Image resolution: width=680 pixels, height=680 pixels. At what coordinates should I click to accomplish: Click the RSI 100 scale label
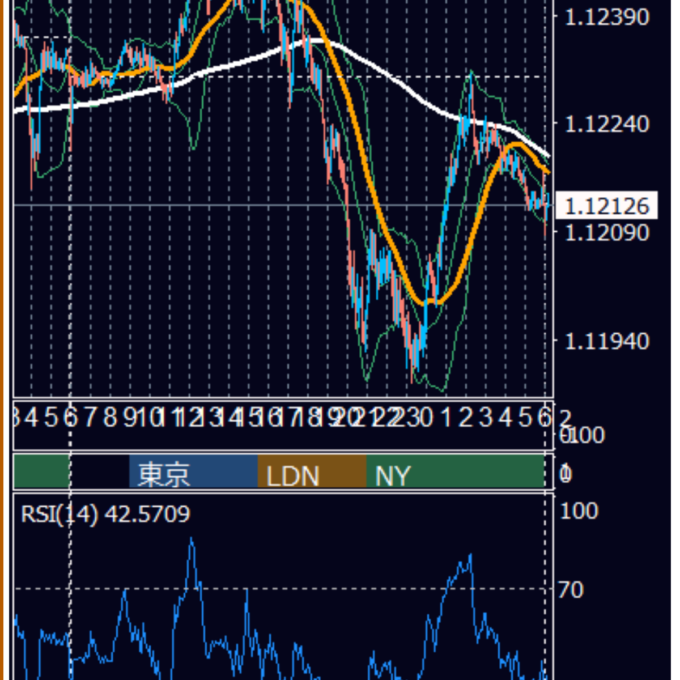click(579, 511)
